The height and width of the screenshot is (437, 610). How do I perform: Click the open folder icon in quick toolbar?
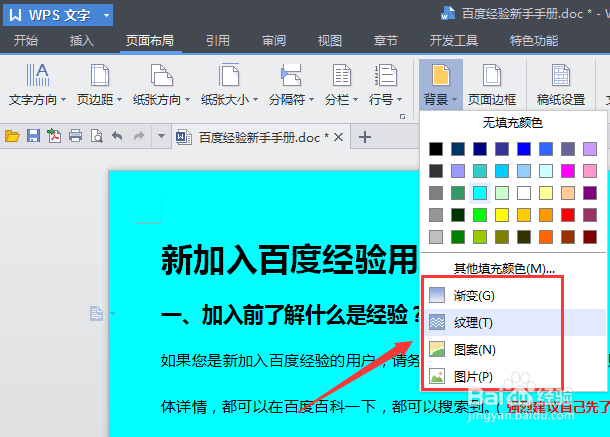coord(12,136)
